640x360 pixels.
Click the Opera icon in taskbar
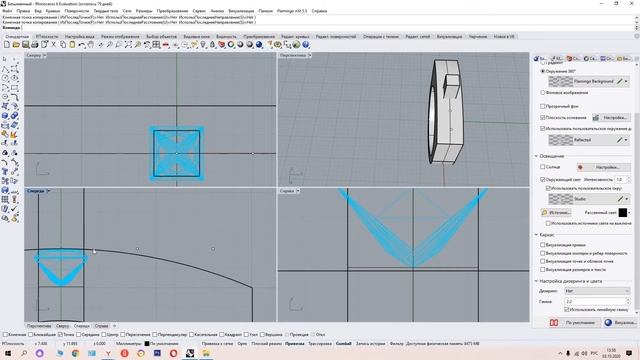click(173, 353)
